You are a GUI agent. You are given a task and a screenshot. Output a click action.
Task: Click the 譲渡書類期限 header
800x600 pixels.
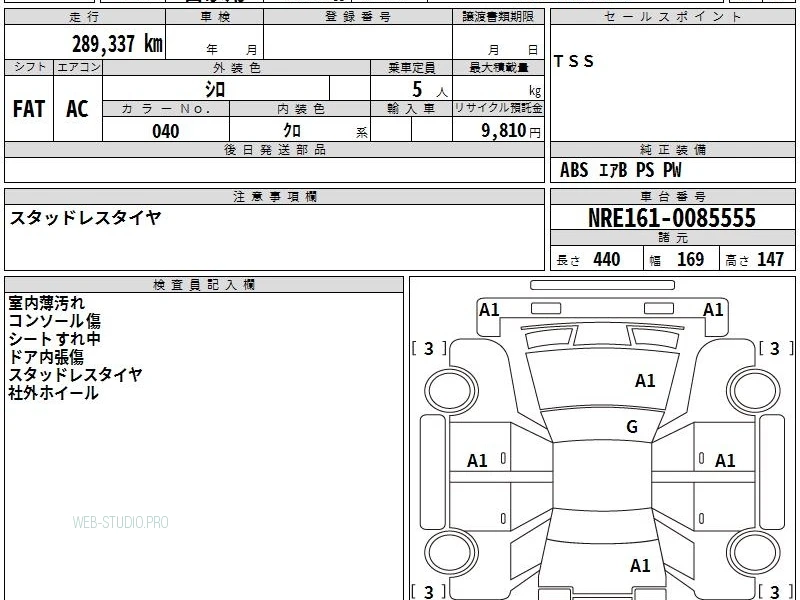[x=498, y=17]
